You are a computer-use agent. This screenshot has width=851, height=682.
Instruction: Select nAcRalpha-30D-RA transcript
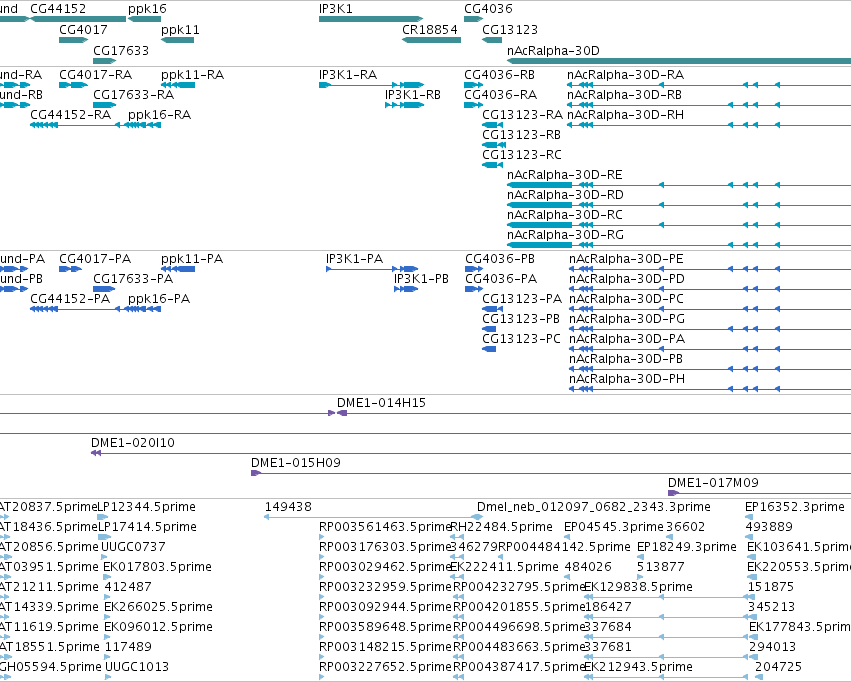tap(709, 85)
